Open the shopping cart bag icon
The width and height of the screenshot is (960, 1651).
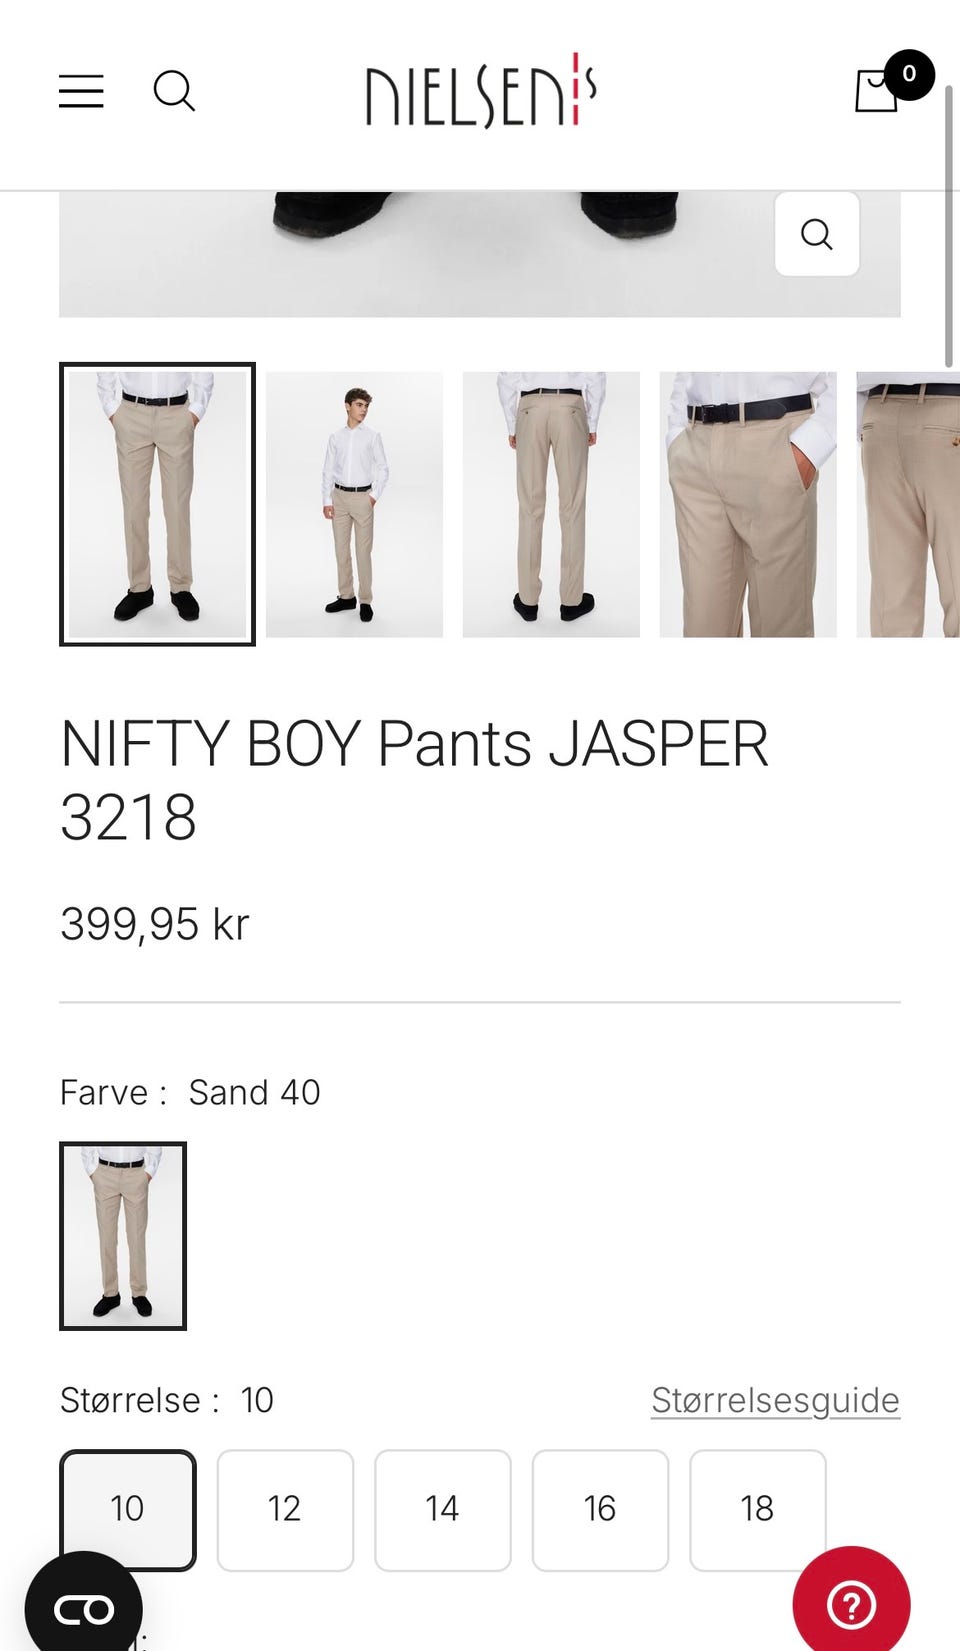coord(876,92)
